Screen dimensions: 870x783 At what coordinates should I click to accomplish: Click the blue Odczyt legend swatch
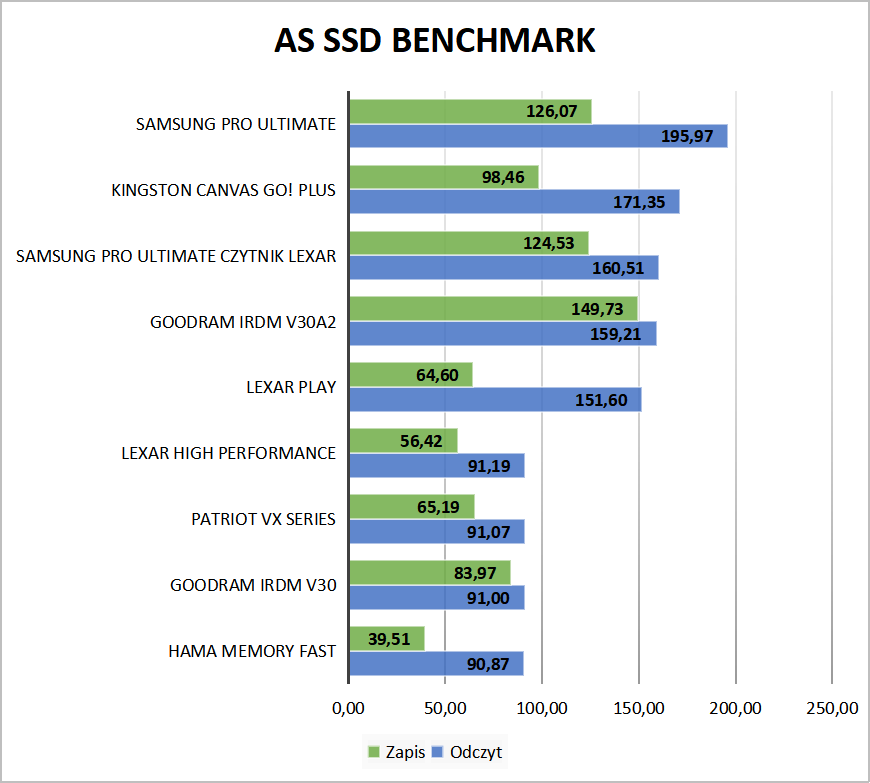point(439,751)
